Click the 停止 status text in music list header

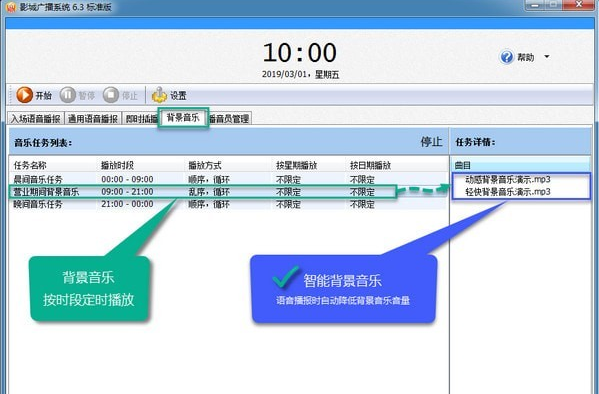[x=431, y=142]
